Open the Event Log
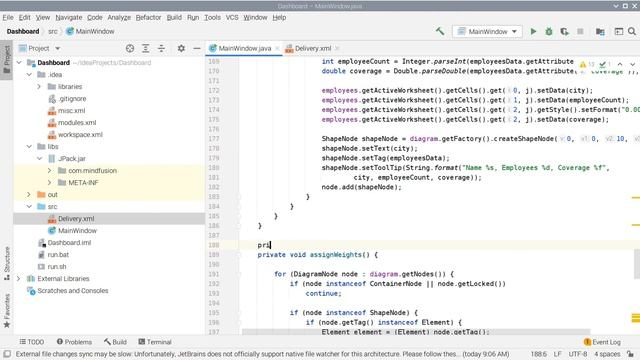The image size is (640, 360). click(602, 342)
